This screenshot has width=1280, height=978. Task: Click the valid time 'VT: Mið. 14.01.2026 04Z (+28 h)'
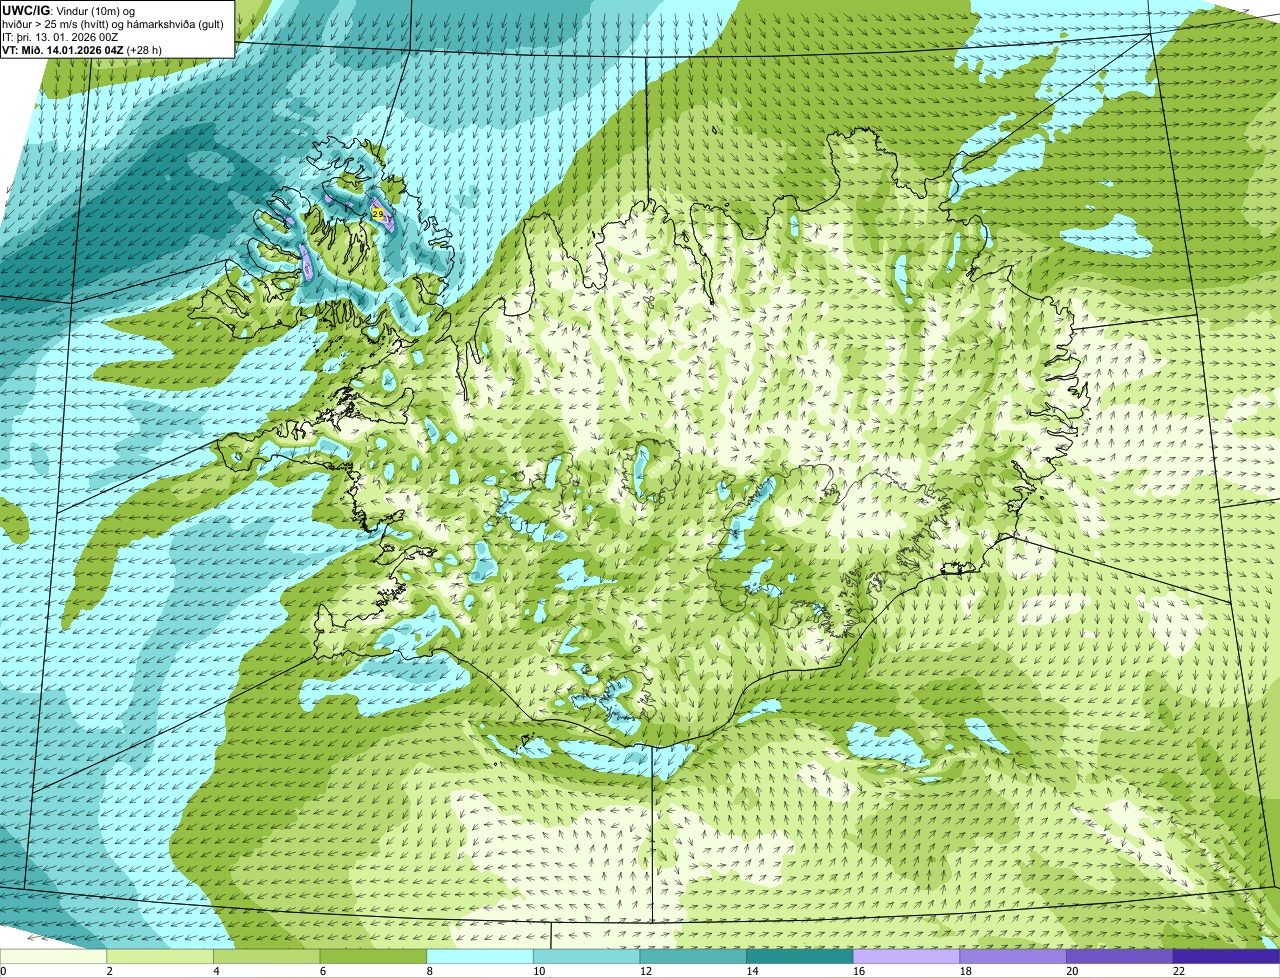[x=82, y=49]
